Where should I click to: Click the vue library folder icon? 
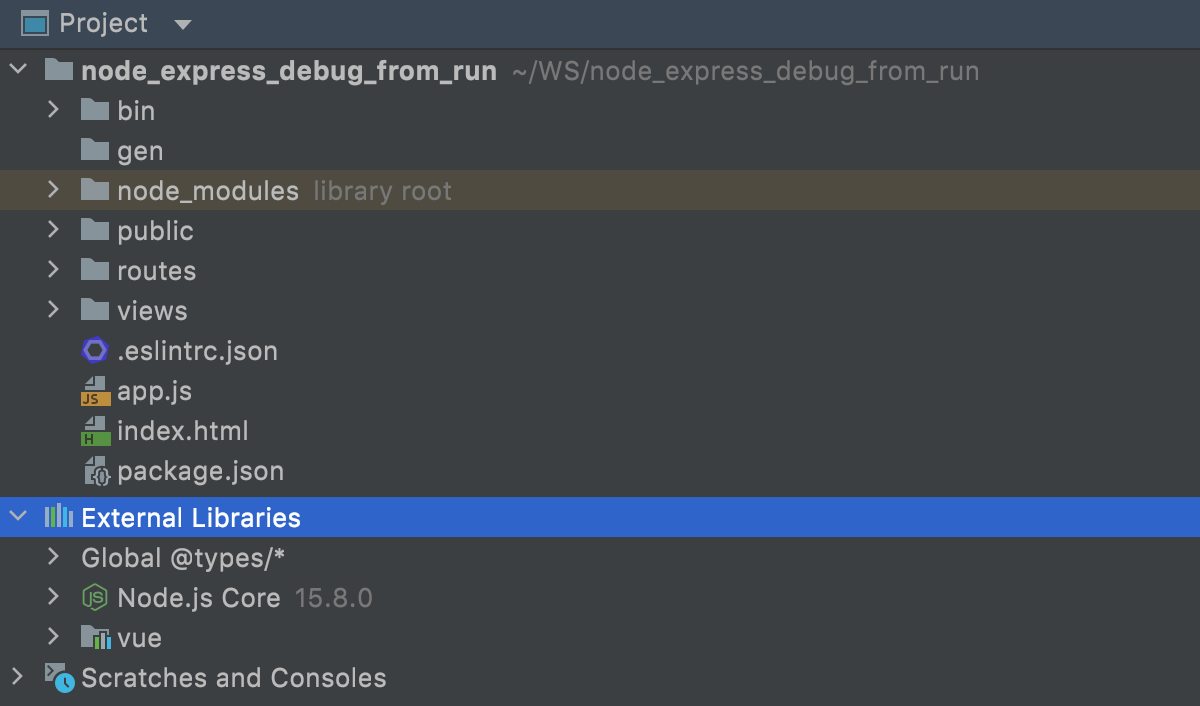point(95,637)
